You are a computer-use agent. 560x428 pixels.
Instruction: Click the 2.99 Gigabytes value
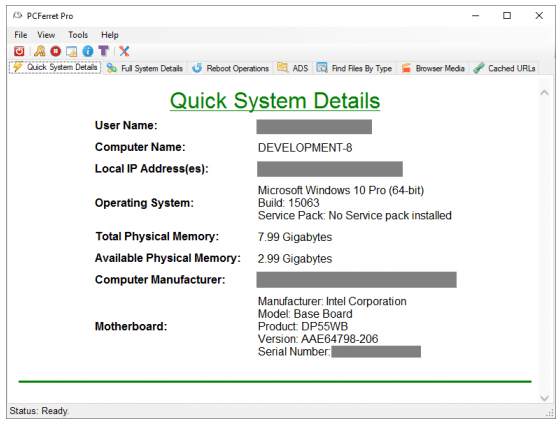point(295,259)
